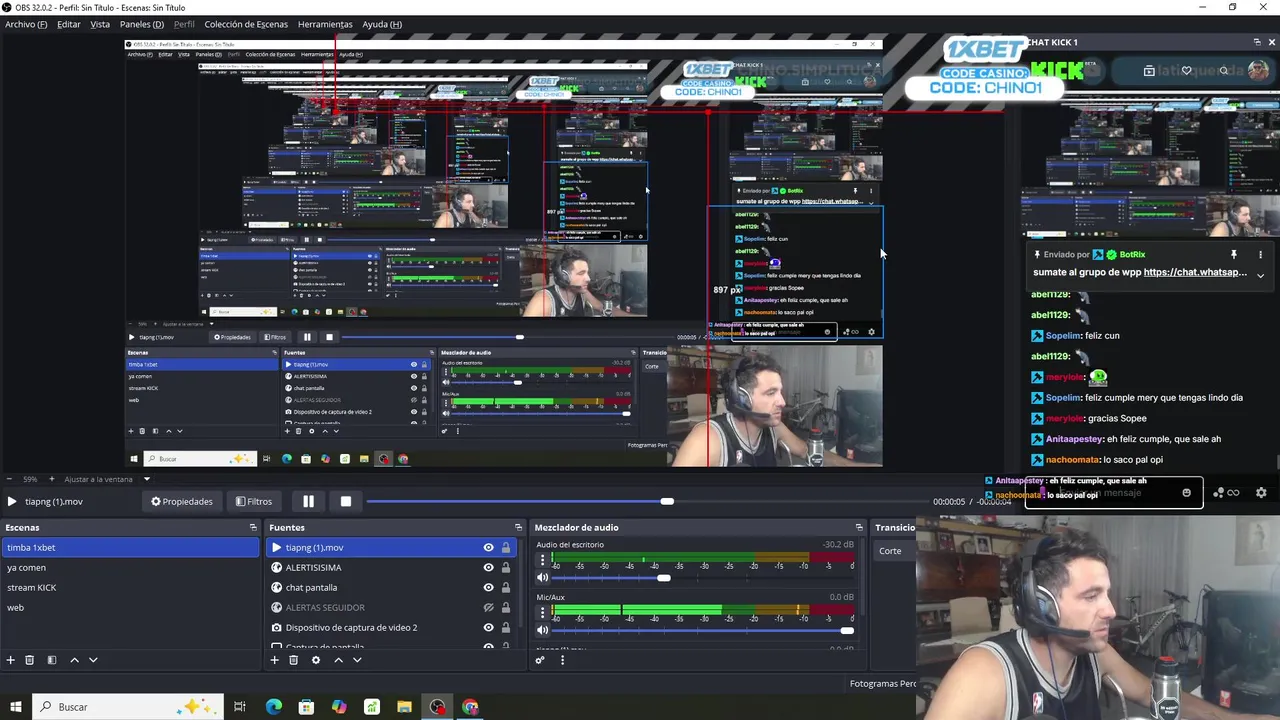Click the Filtros button

pyautogui.click(x=254, y=501)
